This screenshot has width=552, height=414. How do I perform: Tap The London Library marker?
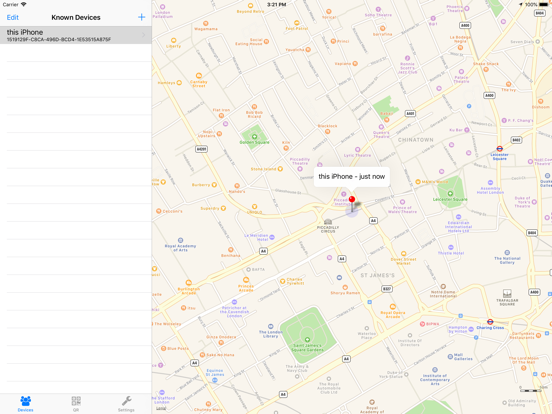pos(270,326)
